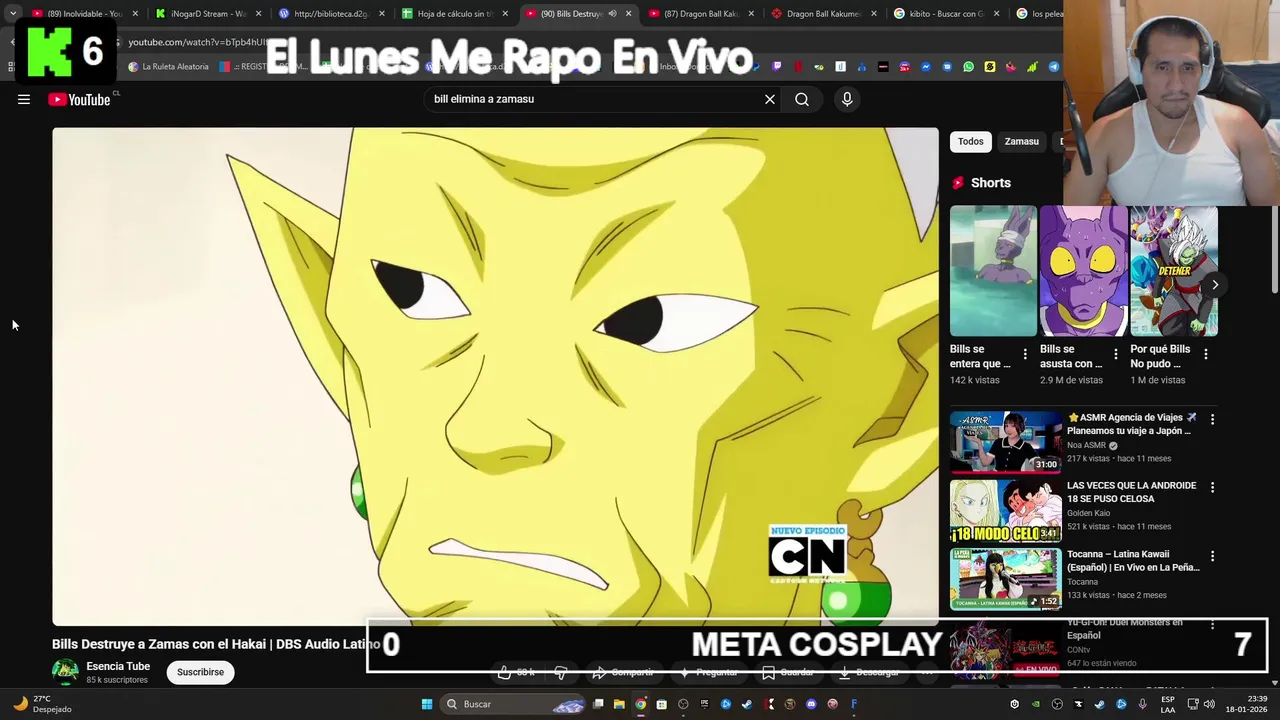
Task: Toggle the microphone tray icon
Action: coord(1142,704)
